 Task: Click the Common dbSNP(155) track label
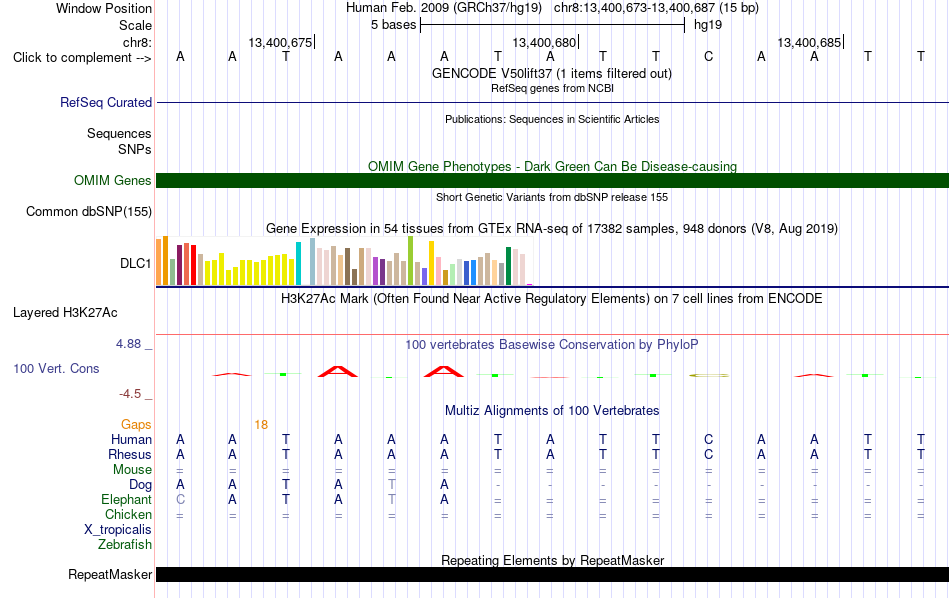pos(88,211)
